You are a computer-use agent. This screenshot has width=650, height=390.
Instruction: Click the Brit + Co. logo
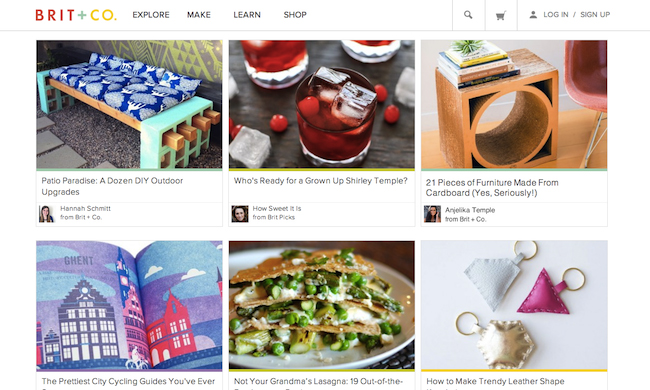coord(76,15)
